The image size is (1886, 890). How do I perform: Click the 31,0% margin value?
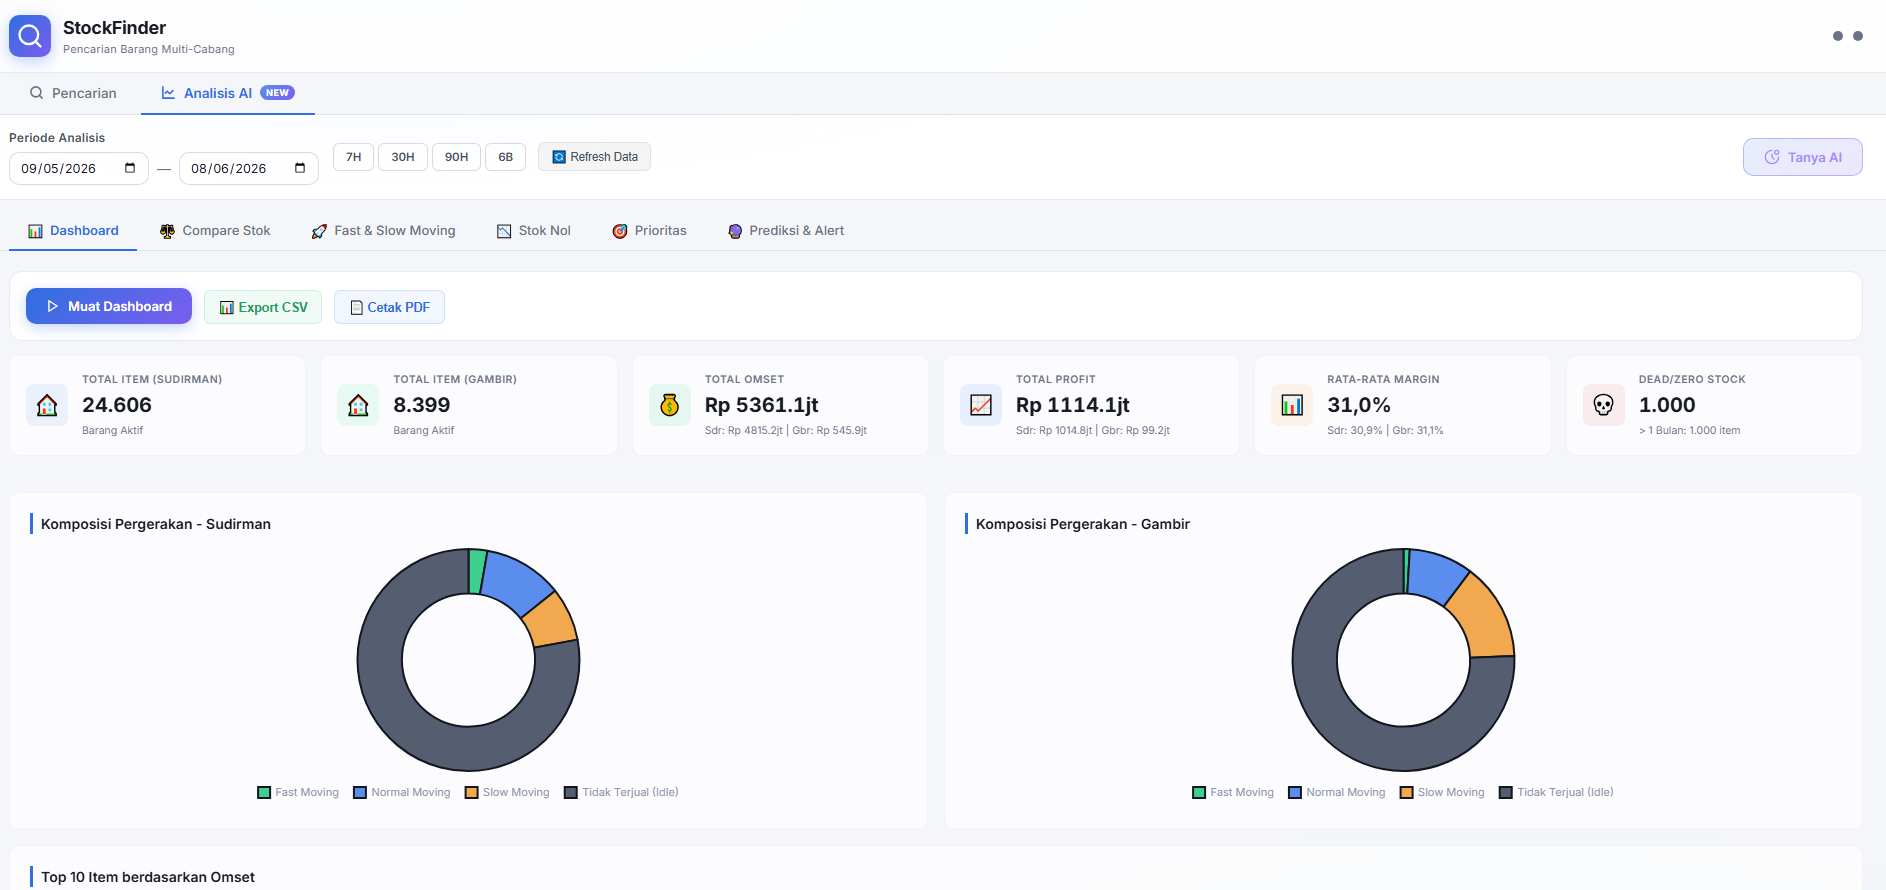tap(1359, 405)
